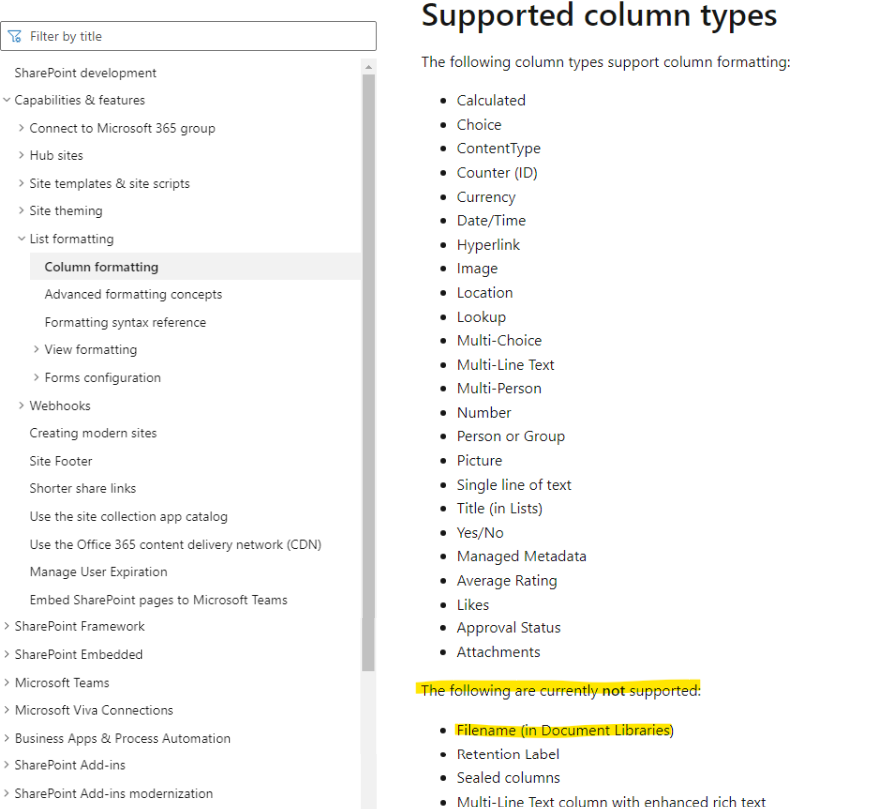Expand Webhooks node

pos(21,405)
